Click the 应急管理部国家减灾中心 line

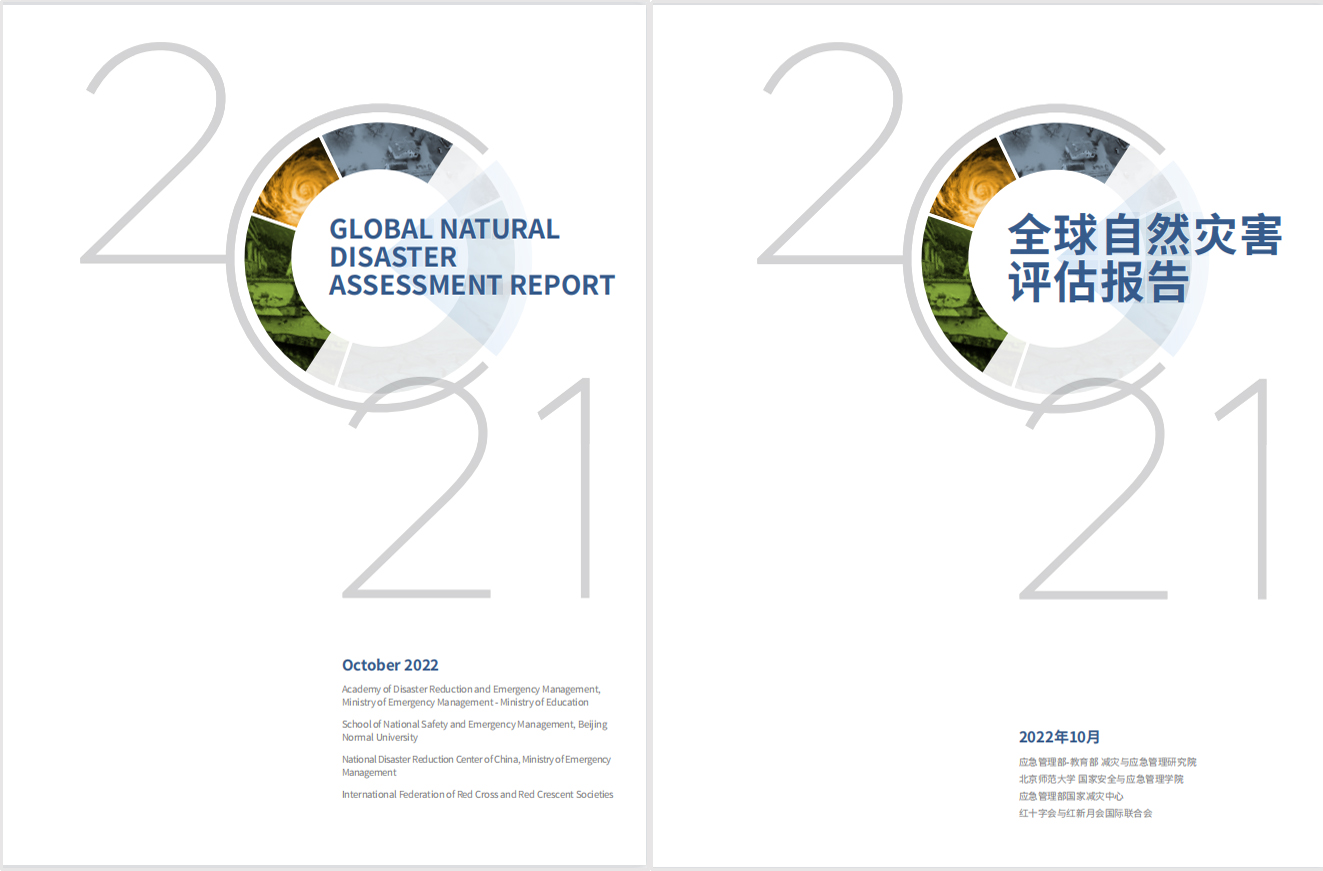[1071, 796]
